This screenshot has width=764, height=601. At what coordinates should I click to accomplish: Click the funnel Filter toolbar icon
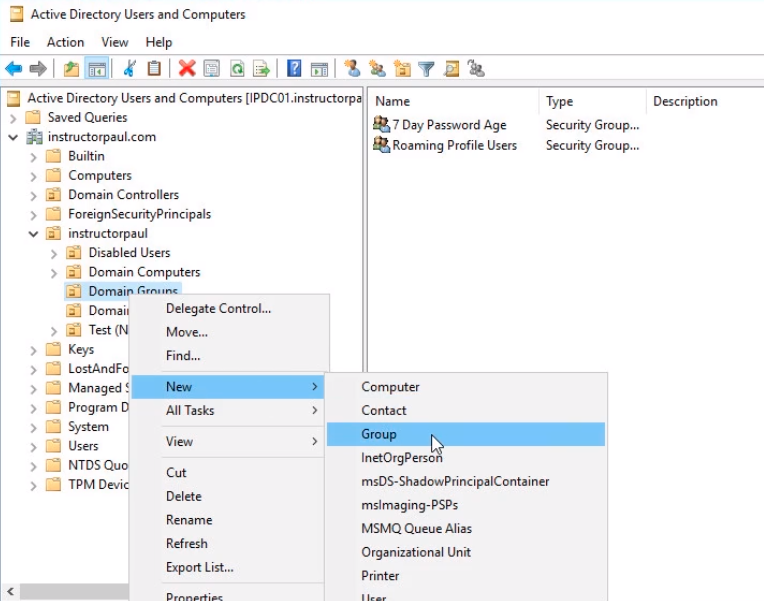(427, 69)
